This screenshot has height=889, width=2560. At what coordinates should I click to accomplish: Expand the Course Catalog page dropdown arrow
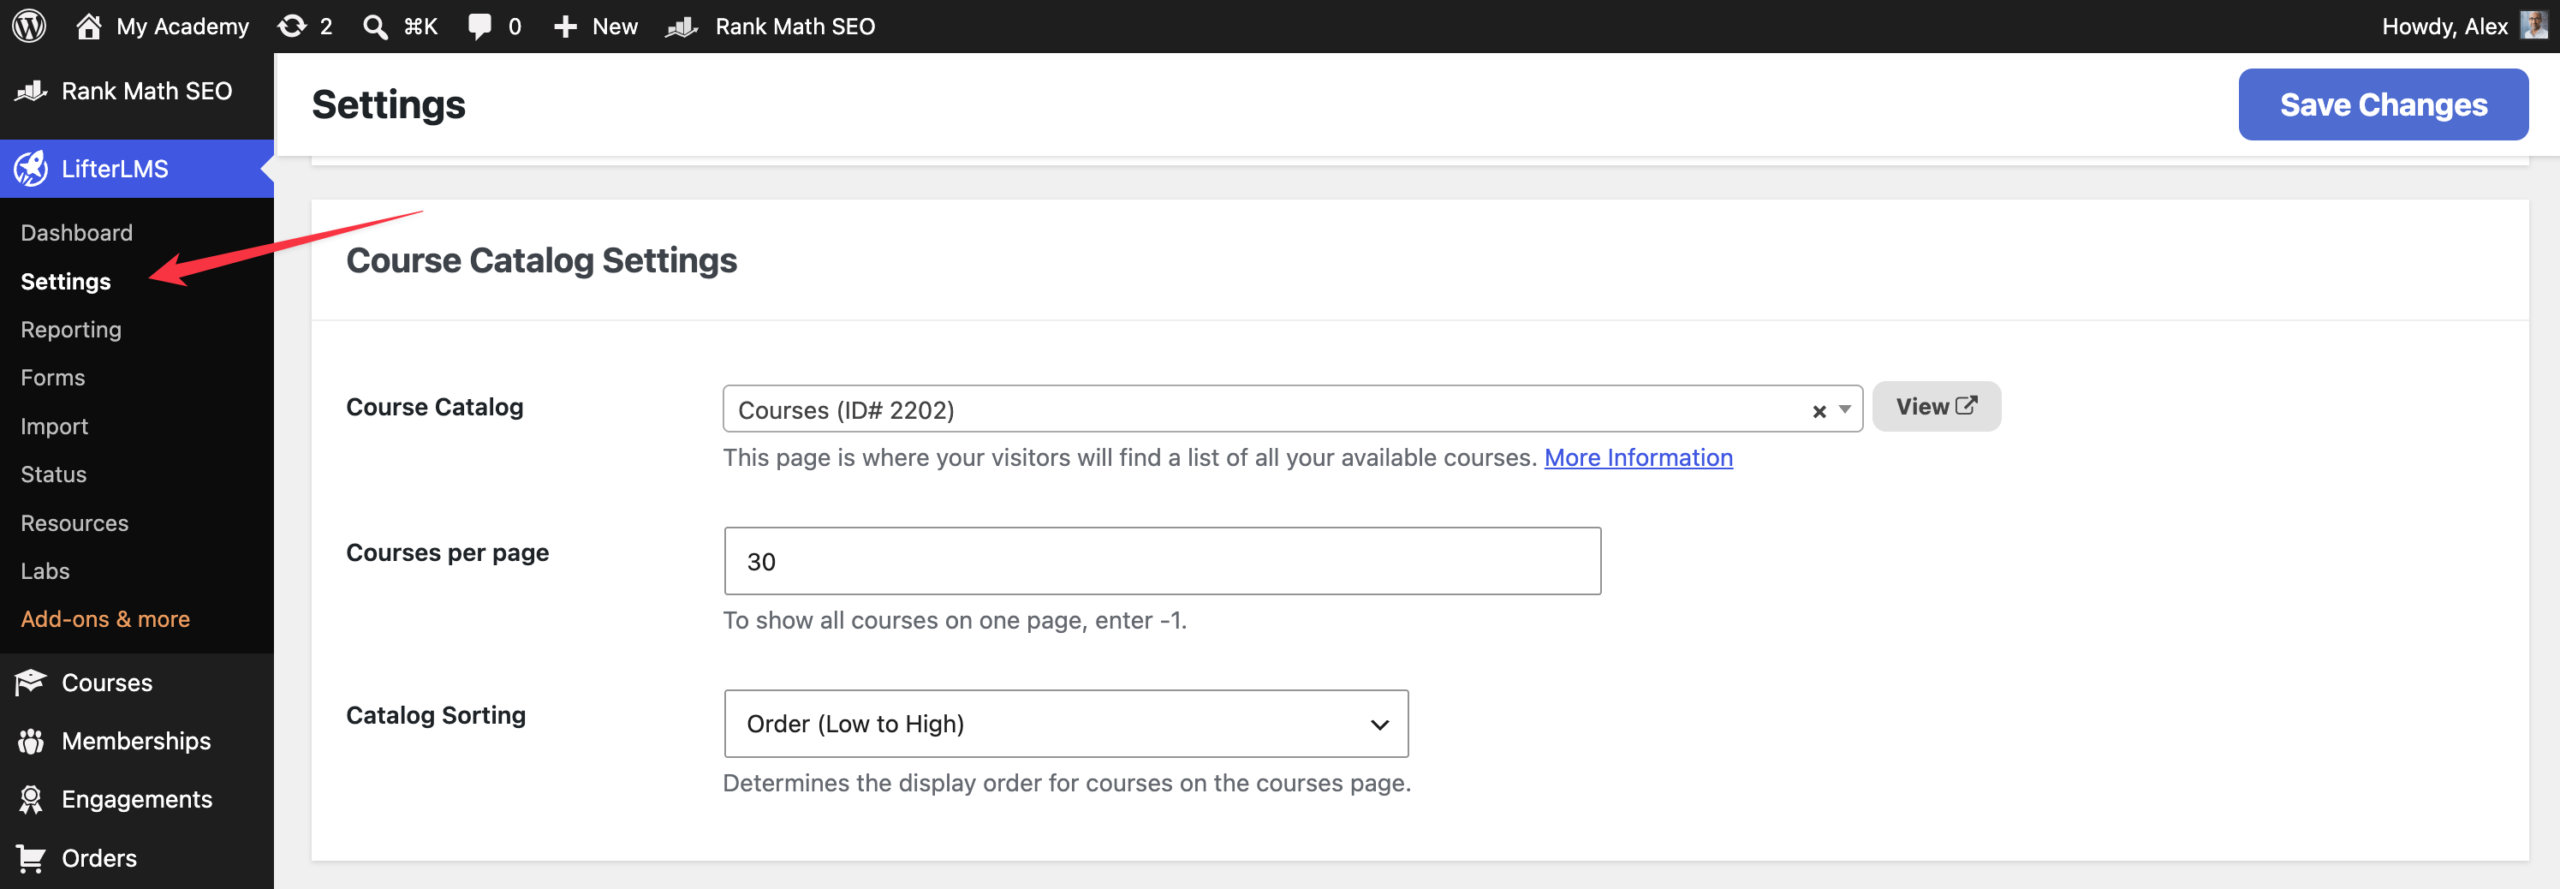click(1845, 410)
